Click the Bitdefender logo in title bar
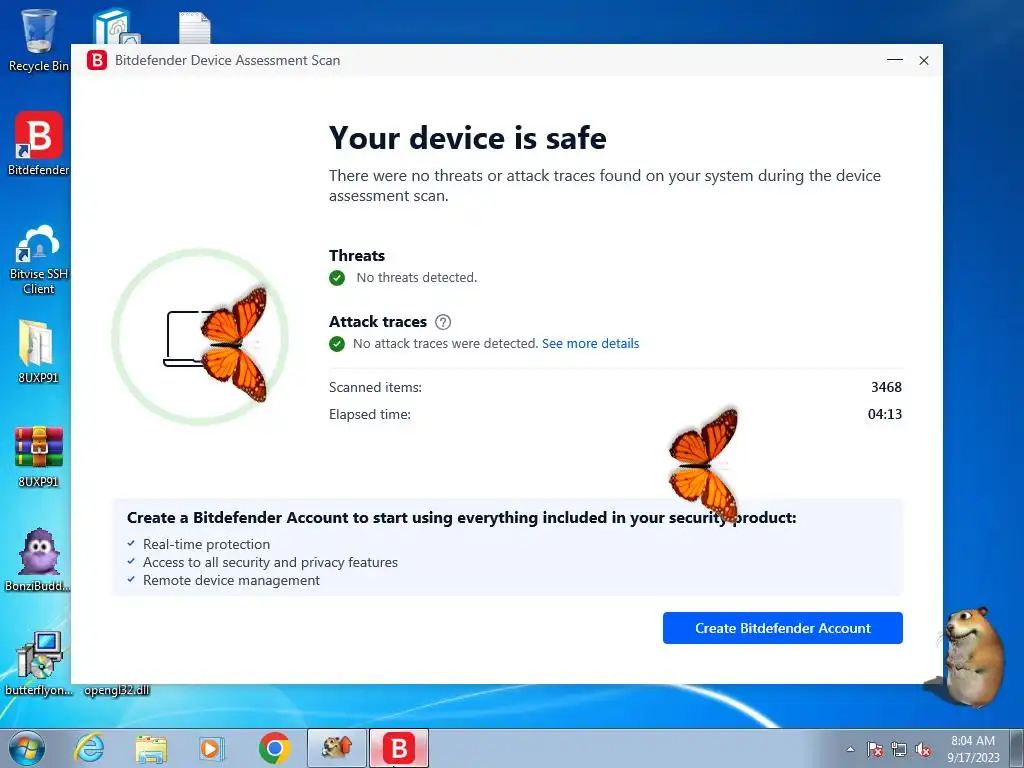This screenshot has height=768, width=1024. point(97,60)
